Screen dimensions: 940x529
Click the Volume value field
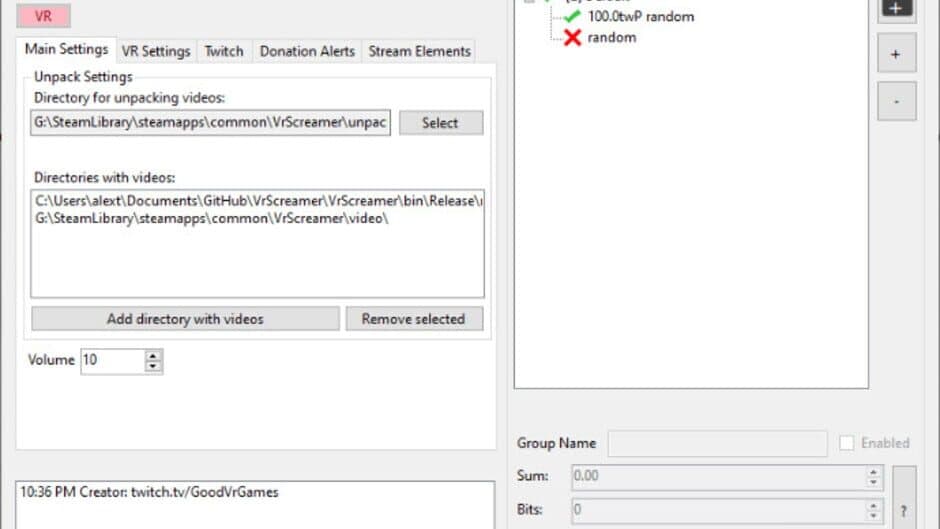[x=113, y=360]
